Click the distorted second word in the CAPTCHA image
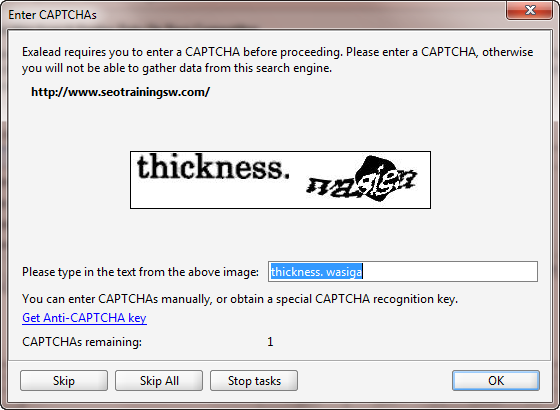 pyautogui.click(x=361, y=180)
